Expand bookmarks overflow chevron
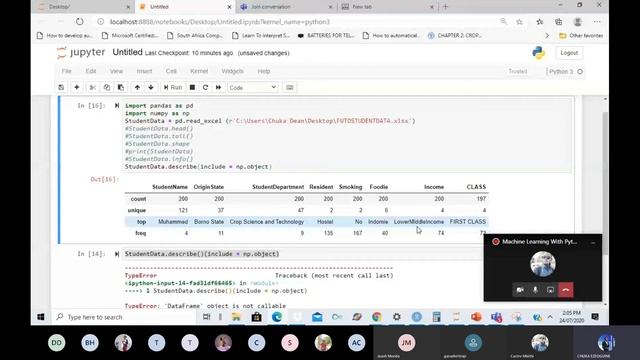Viewport: 640px width, 360px height. 547,36
